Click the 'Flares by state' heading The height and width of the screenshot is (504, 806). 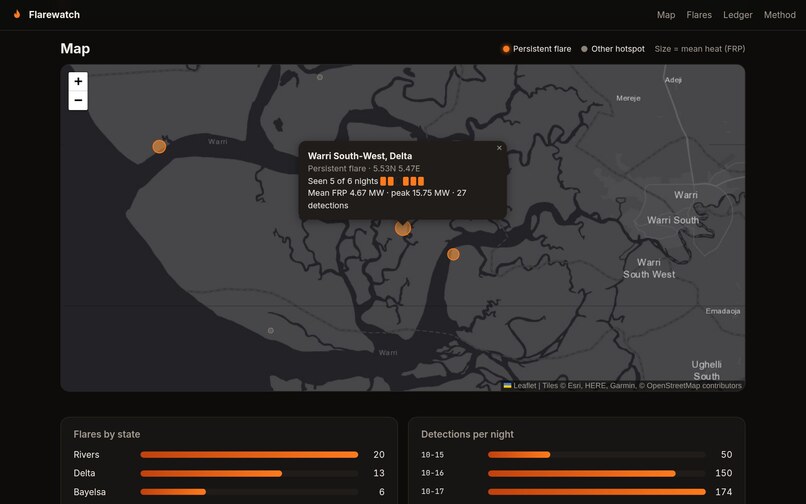(x=107, y=434)
